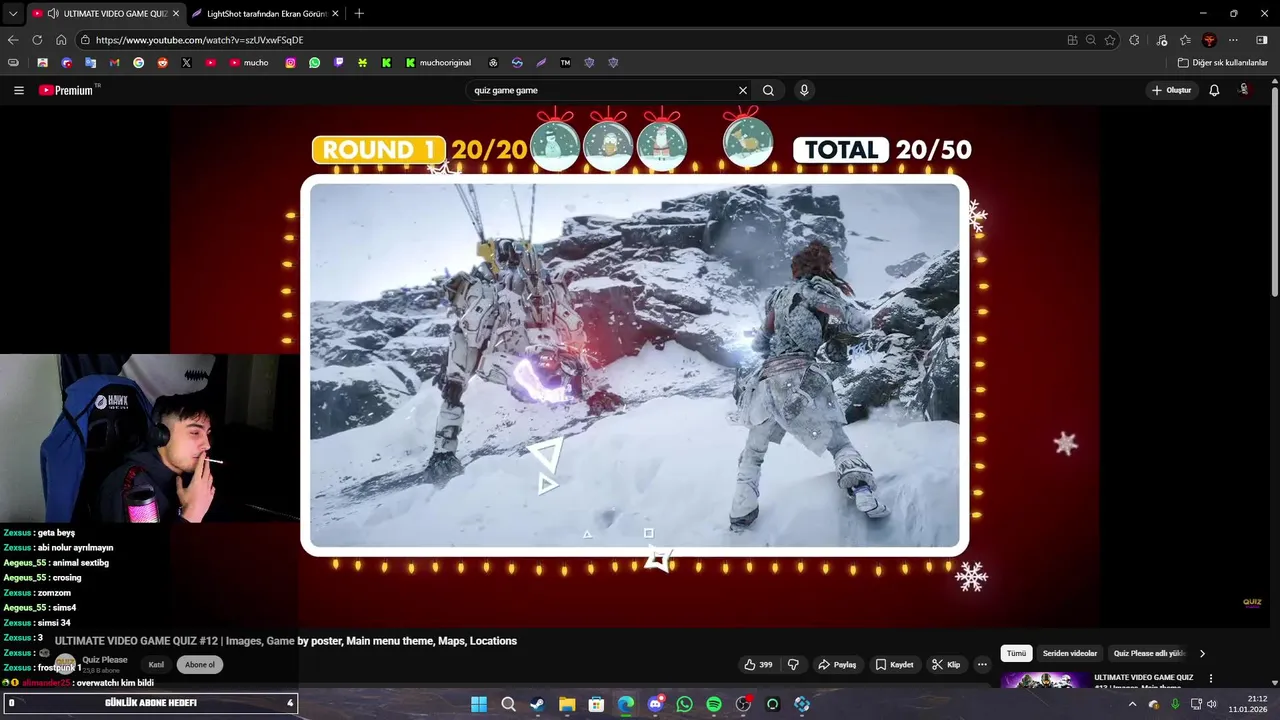Open Gmail bookmark

pyautogui.click(x=114, y=62)
